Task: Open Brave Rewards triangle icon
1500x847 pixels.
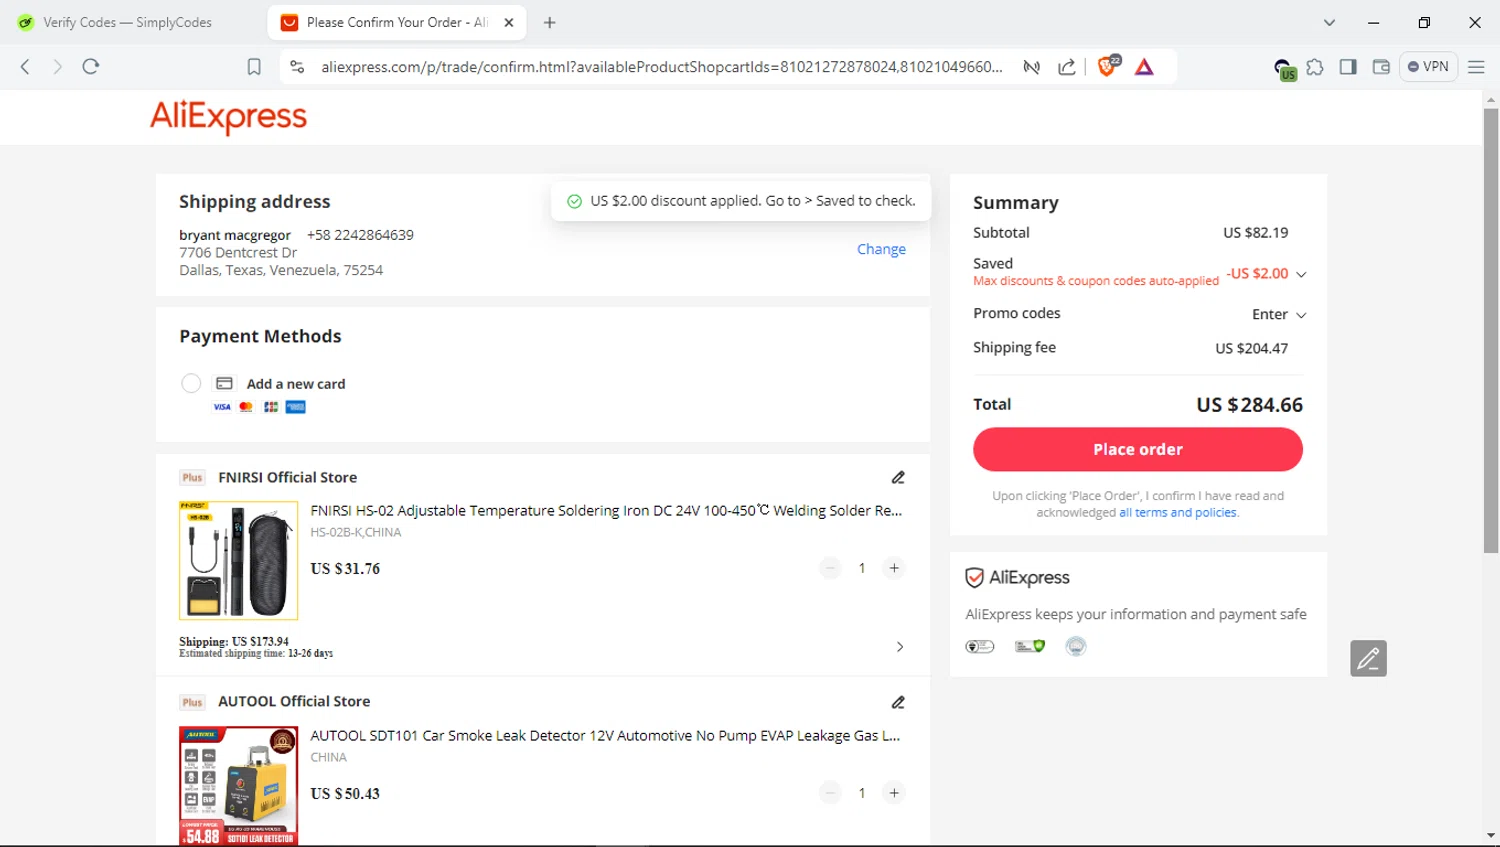Action: point(1145,67)
